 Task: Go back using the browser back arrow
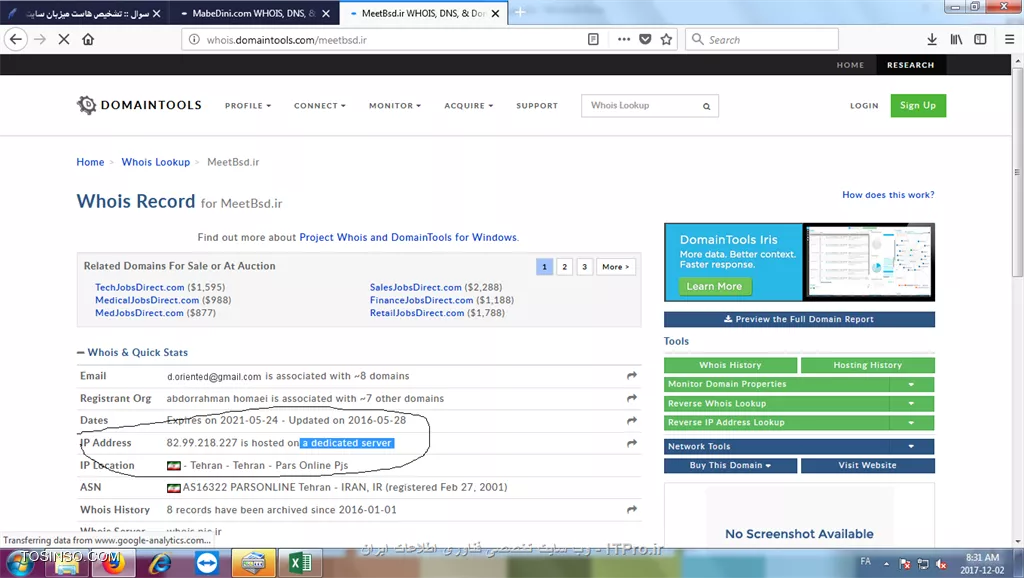tap(16, 39)
